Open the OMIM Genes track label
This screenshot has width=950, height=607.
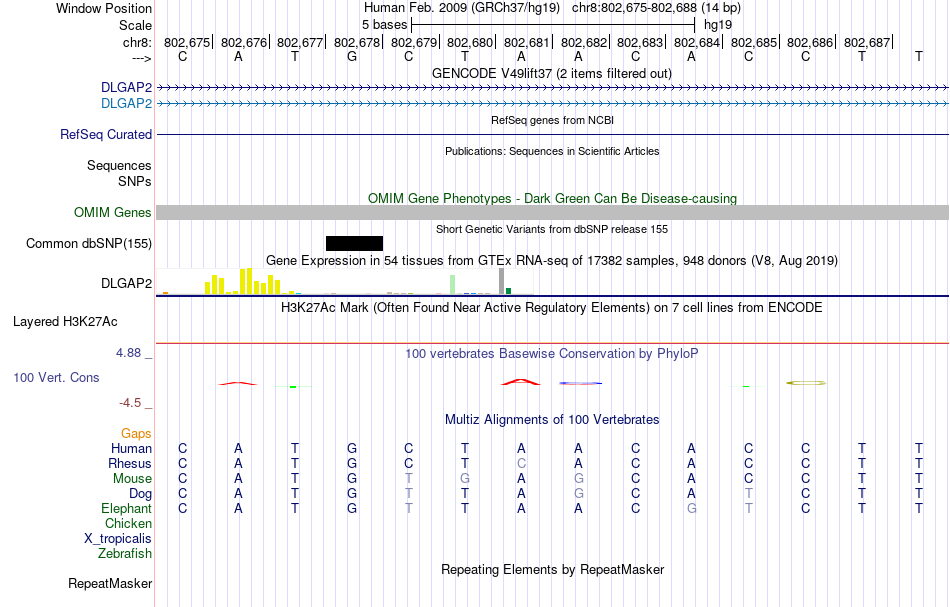[x=112, y=213]
